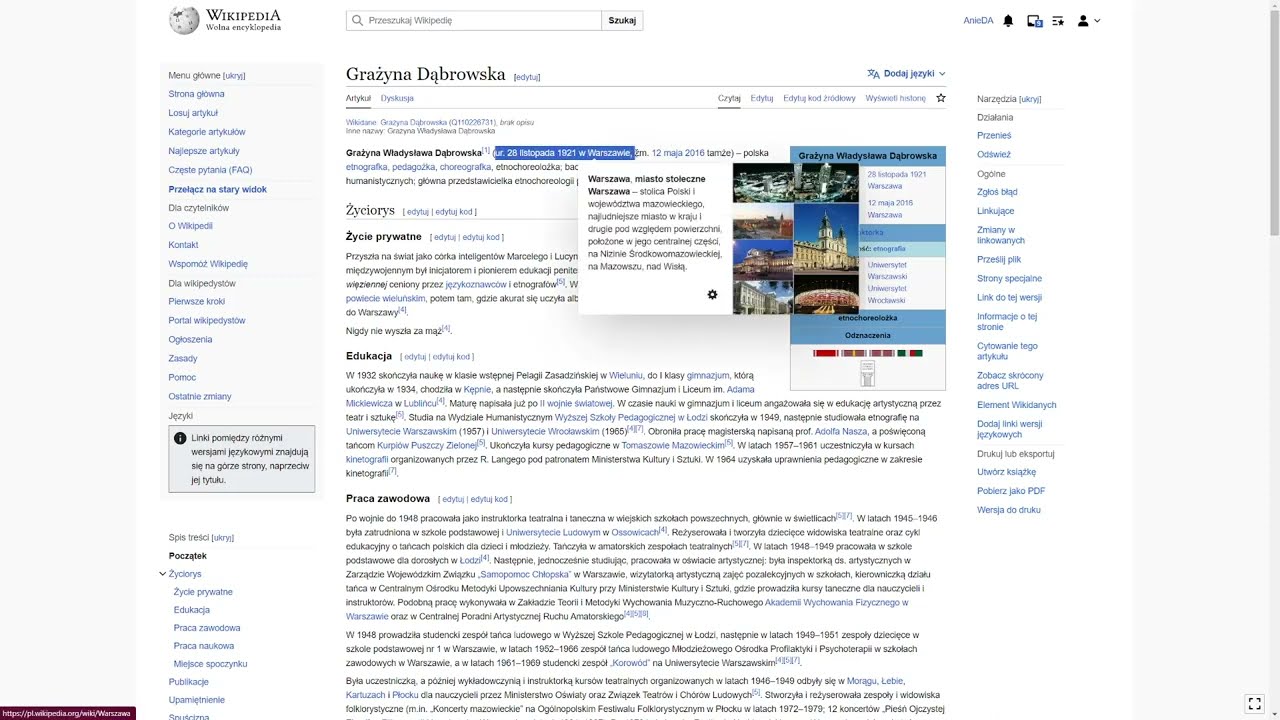Open Akademii Wychowania Fizycznego link
Screen dimensions: 1280x720
(x=836, y=602)
